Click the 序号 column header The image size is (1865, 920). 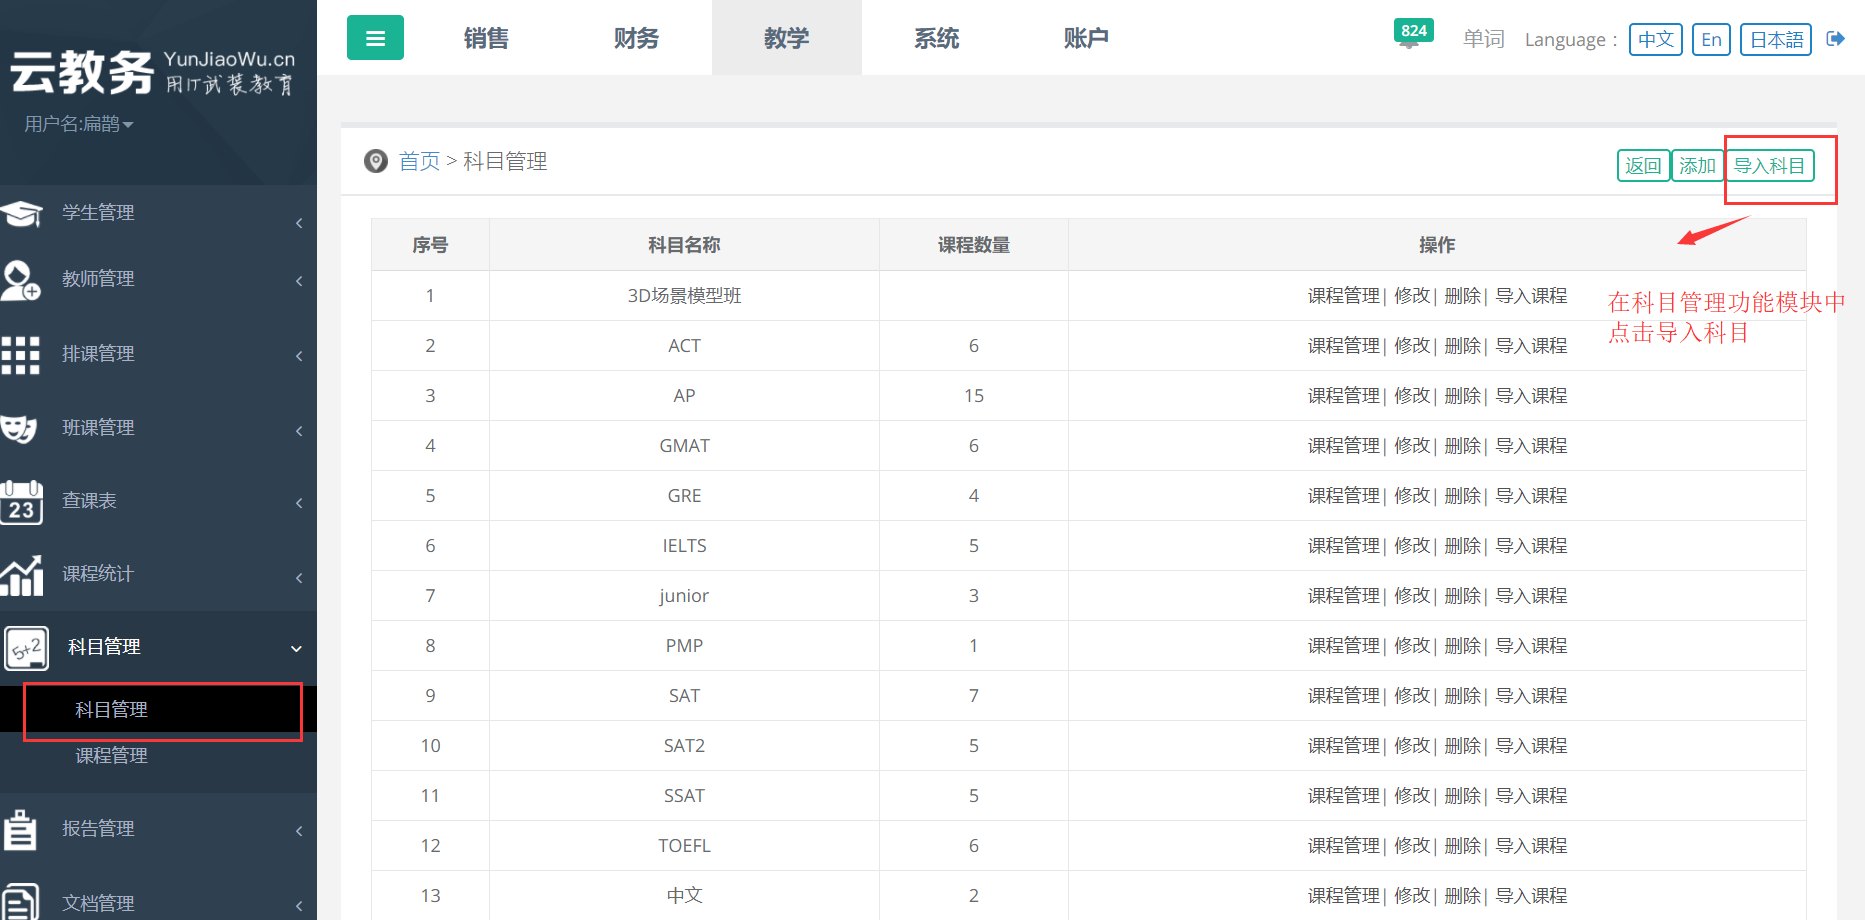pyautogui.click(x=430, y=245)
